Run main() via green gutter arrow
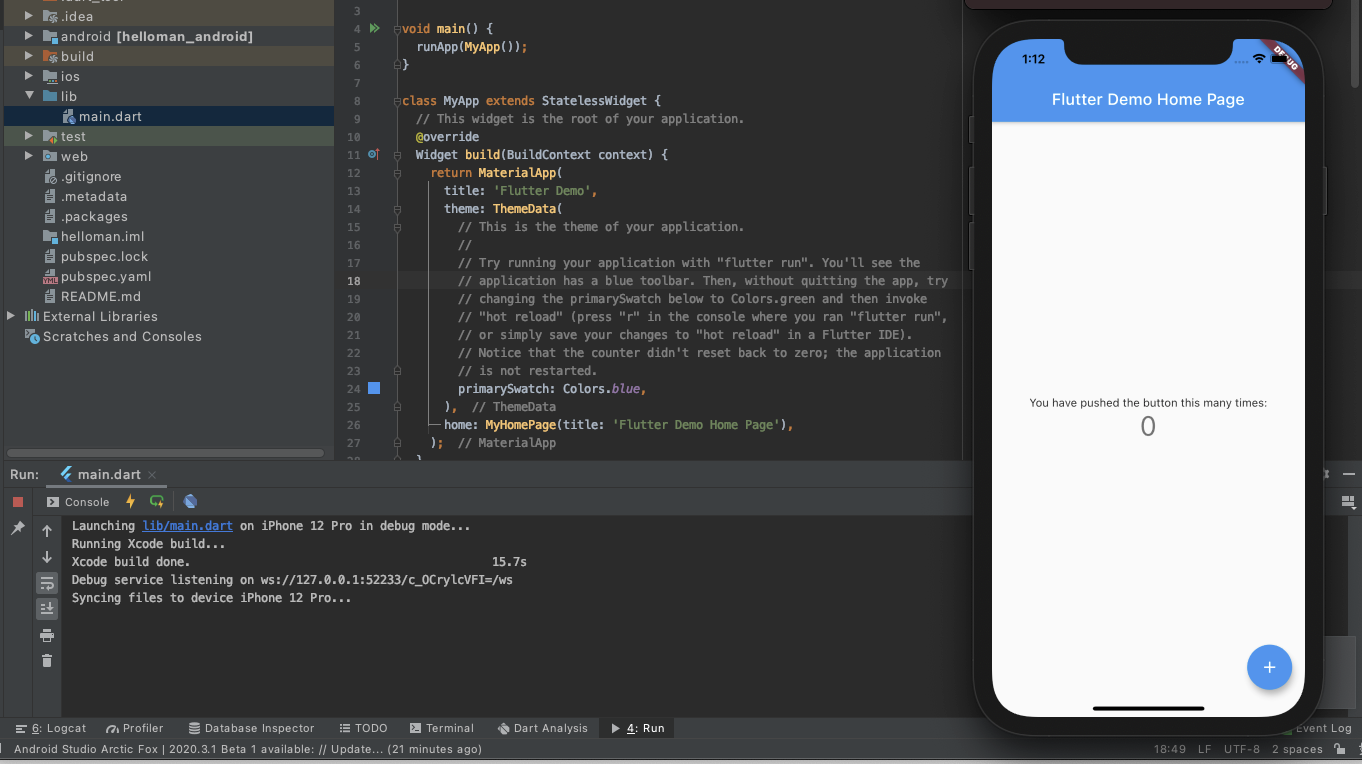 [x=374, y=29]
